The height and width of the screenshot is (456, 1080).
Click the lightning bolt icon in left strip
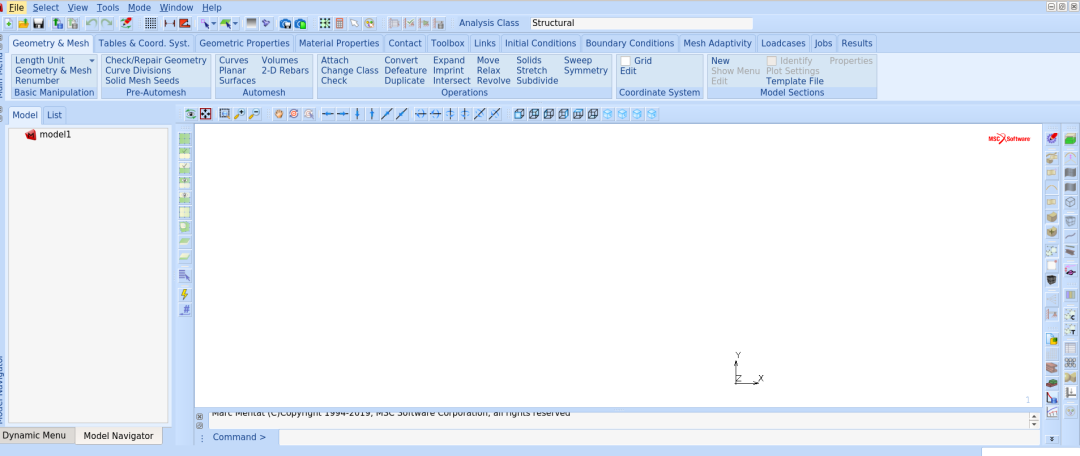pos(185,295)
